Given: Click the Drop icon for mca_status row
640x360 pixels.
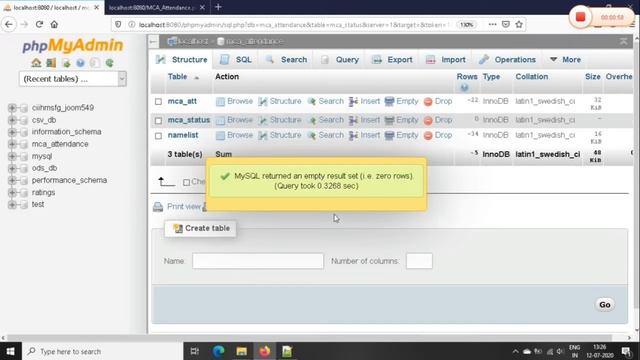Looking at the screenshot, I should [x=428, y=120].
